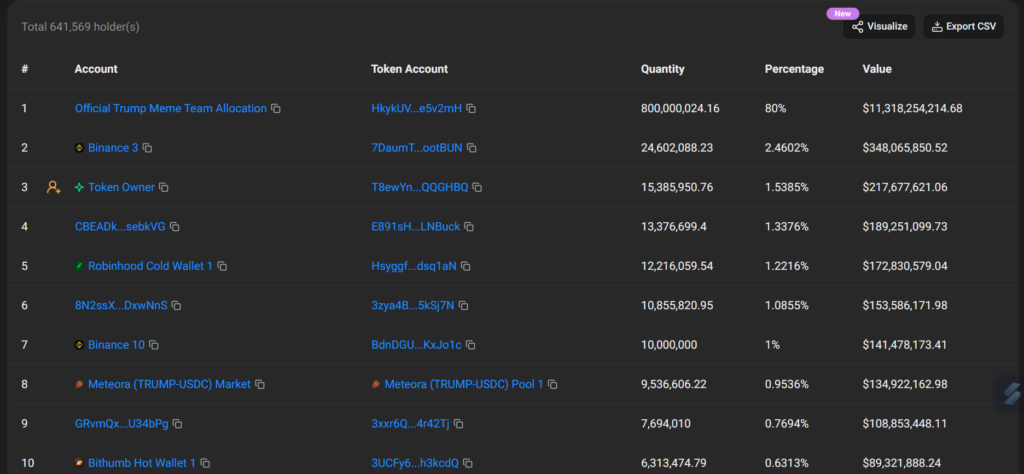Copy token account 3zya4B...5kSj7N

[x=463, y=306]
